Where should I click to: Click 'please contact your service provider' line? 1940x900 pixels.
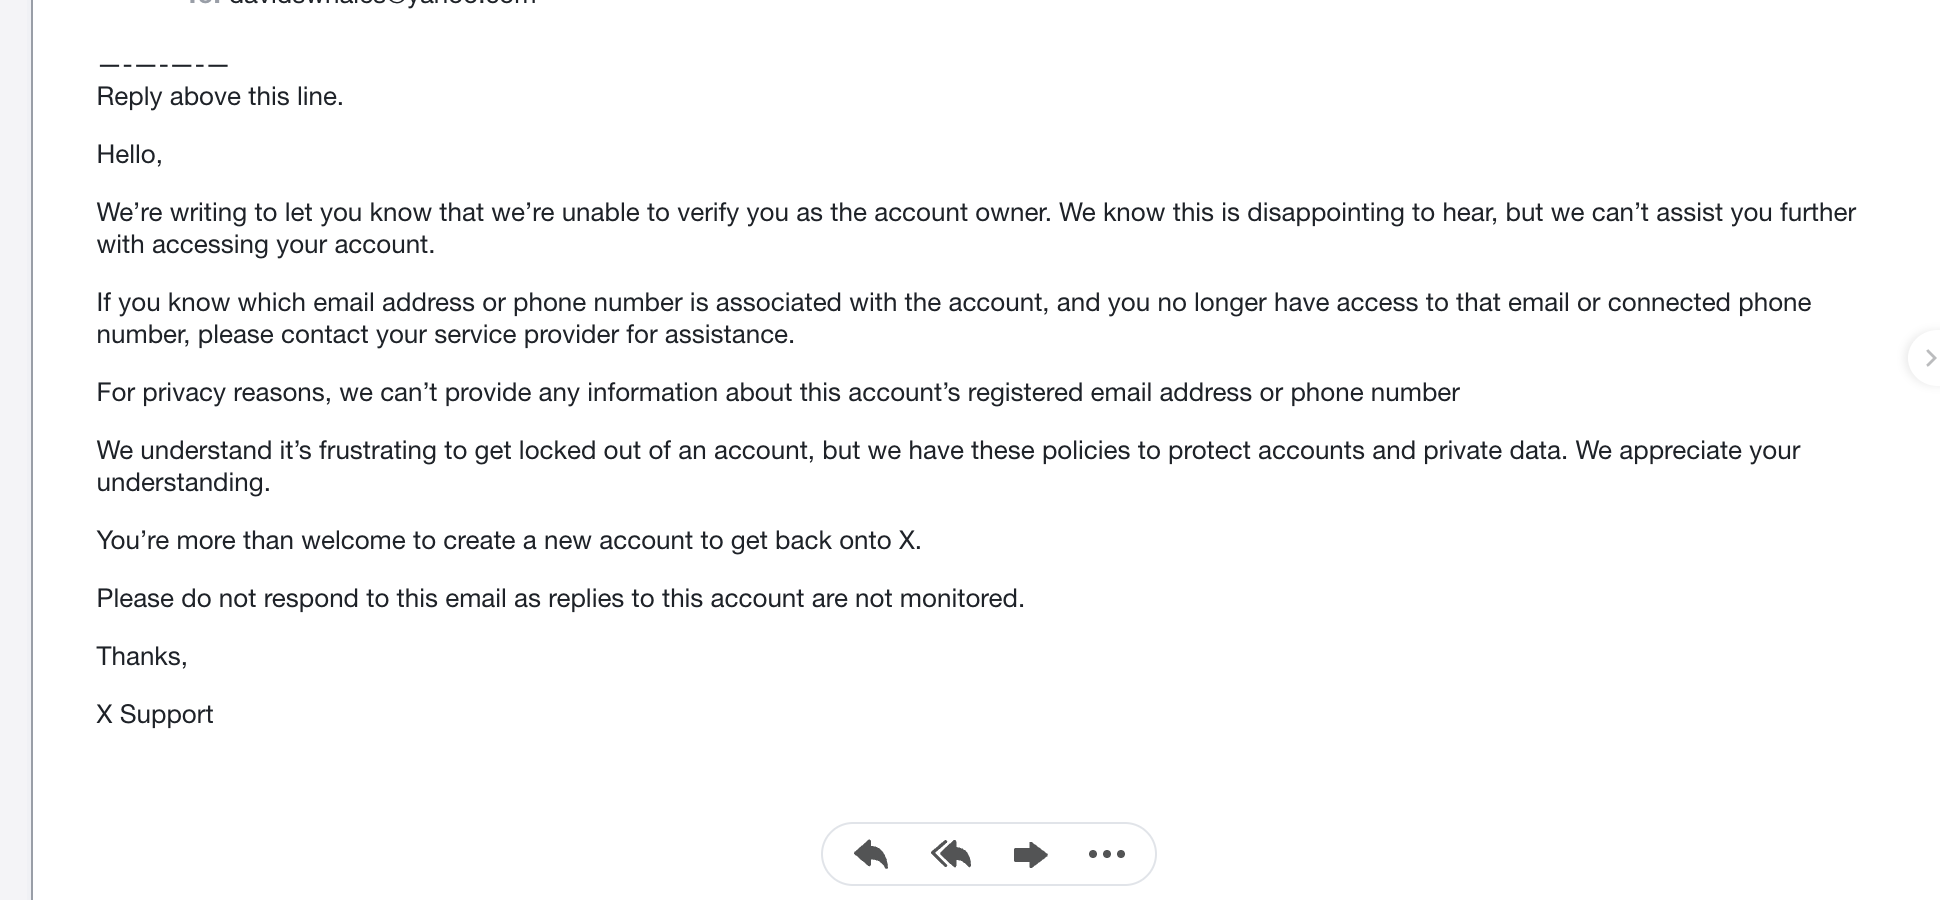(446, 335)
